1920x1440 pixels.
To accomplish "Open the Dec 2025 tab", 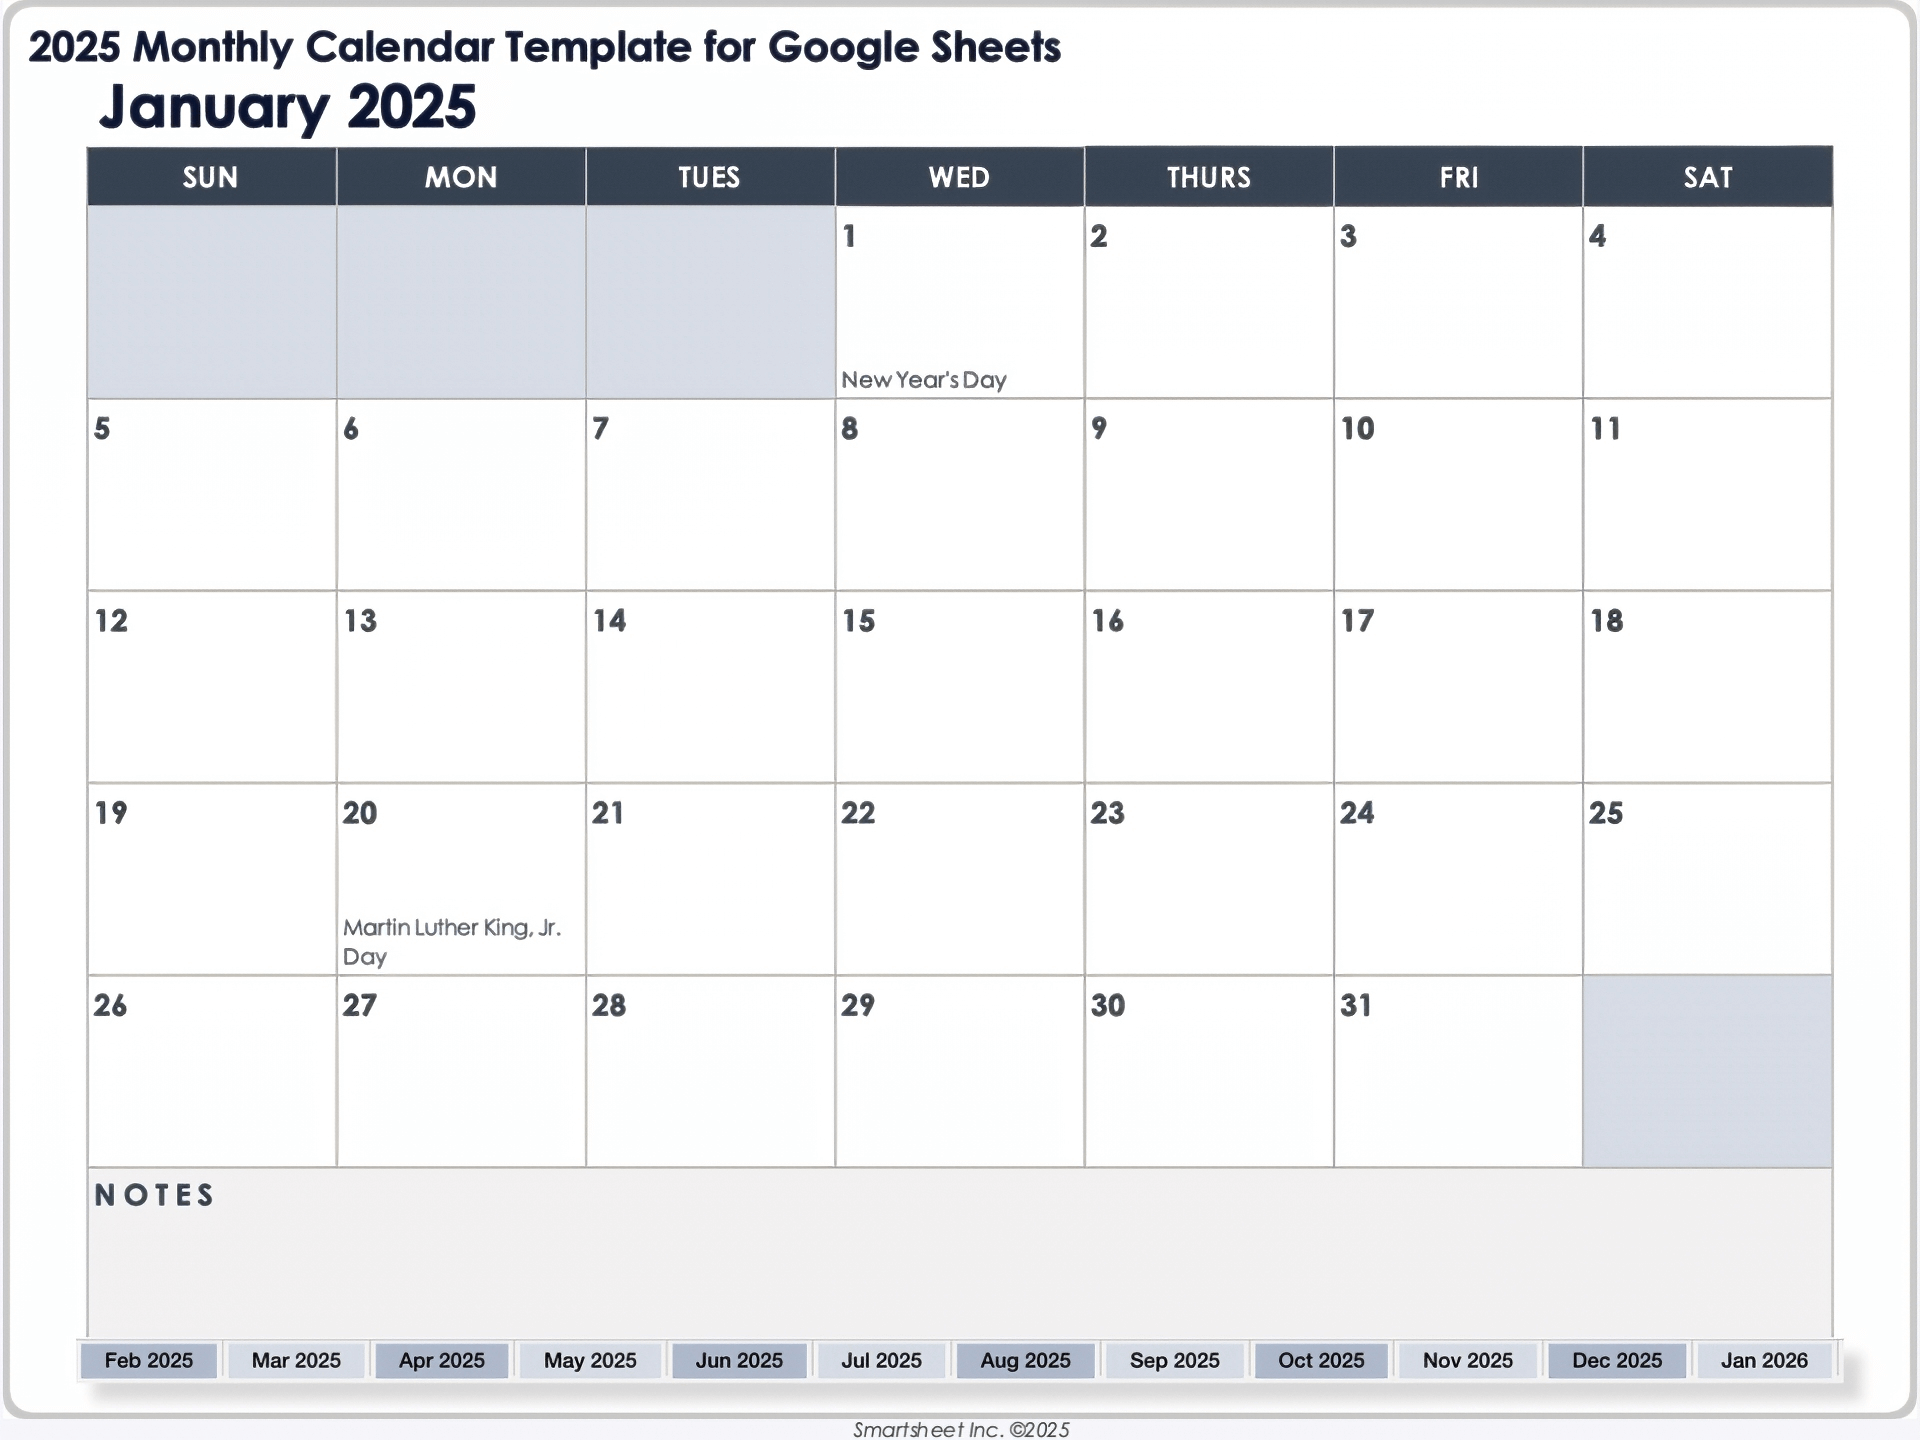I will click(1616, 1360).
